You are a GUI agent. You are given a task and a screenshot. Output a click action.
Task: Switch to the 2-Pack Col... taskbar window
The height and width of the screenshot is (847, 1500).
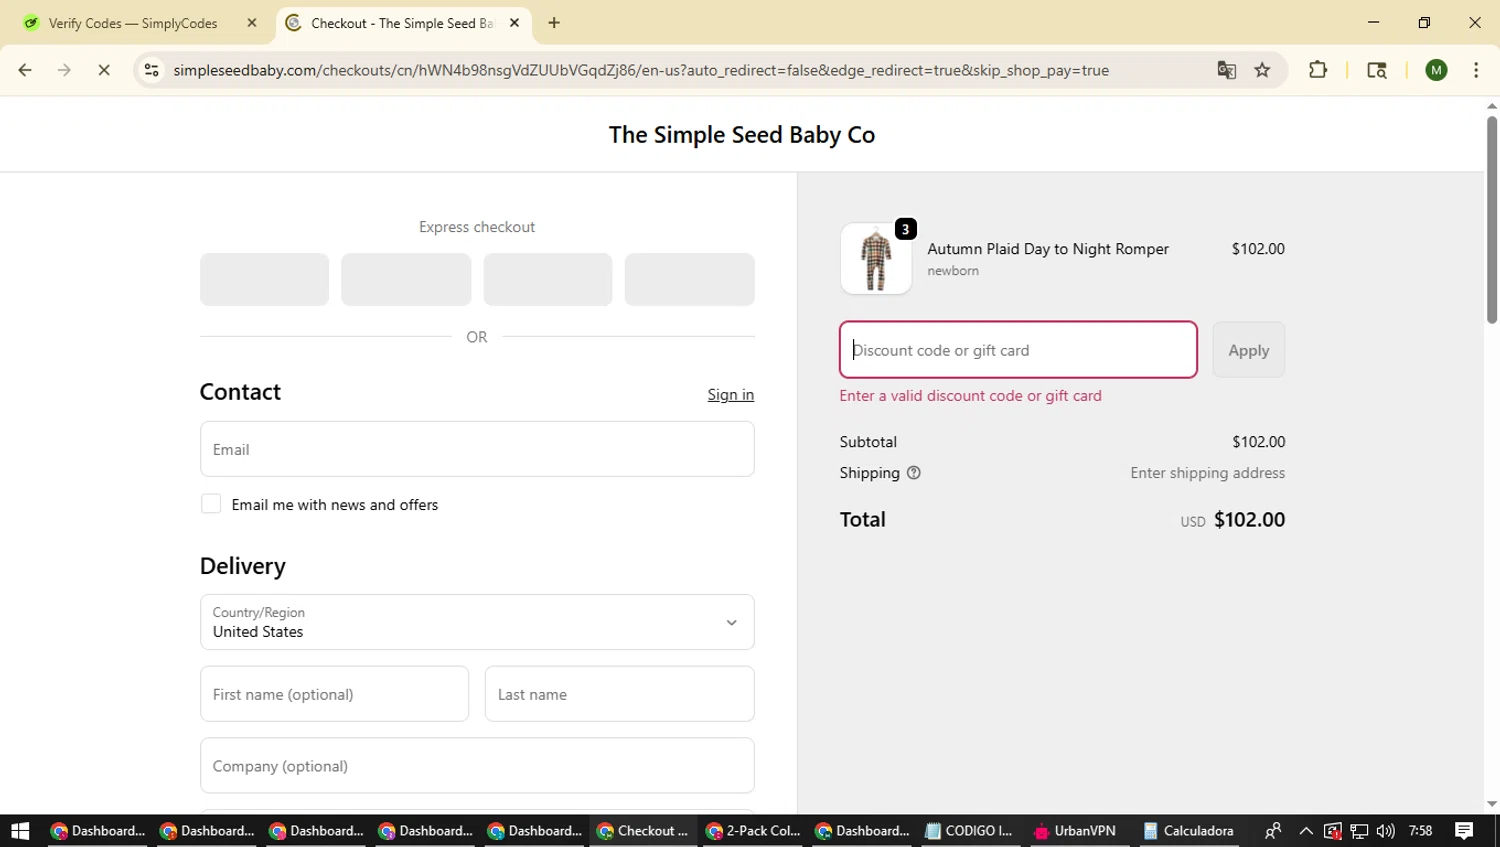pos(753,831)
